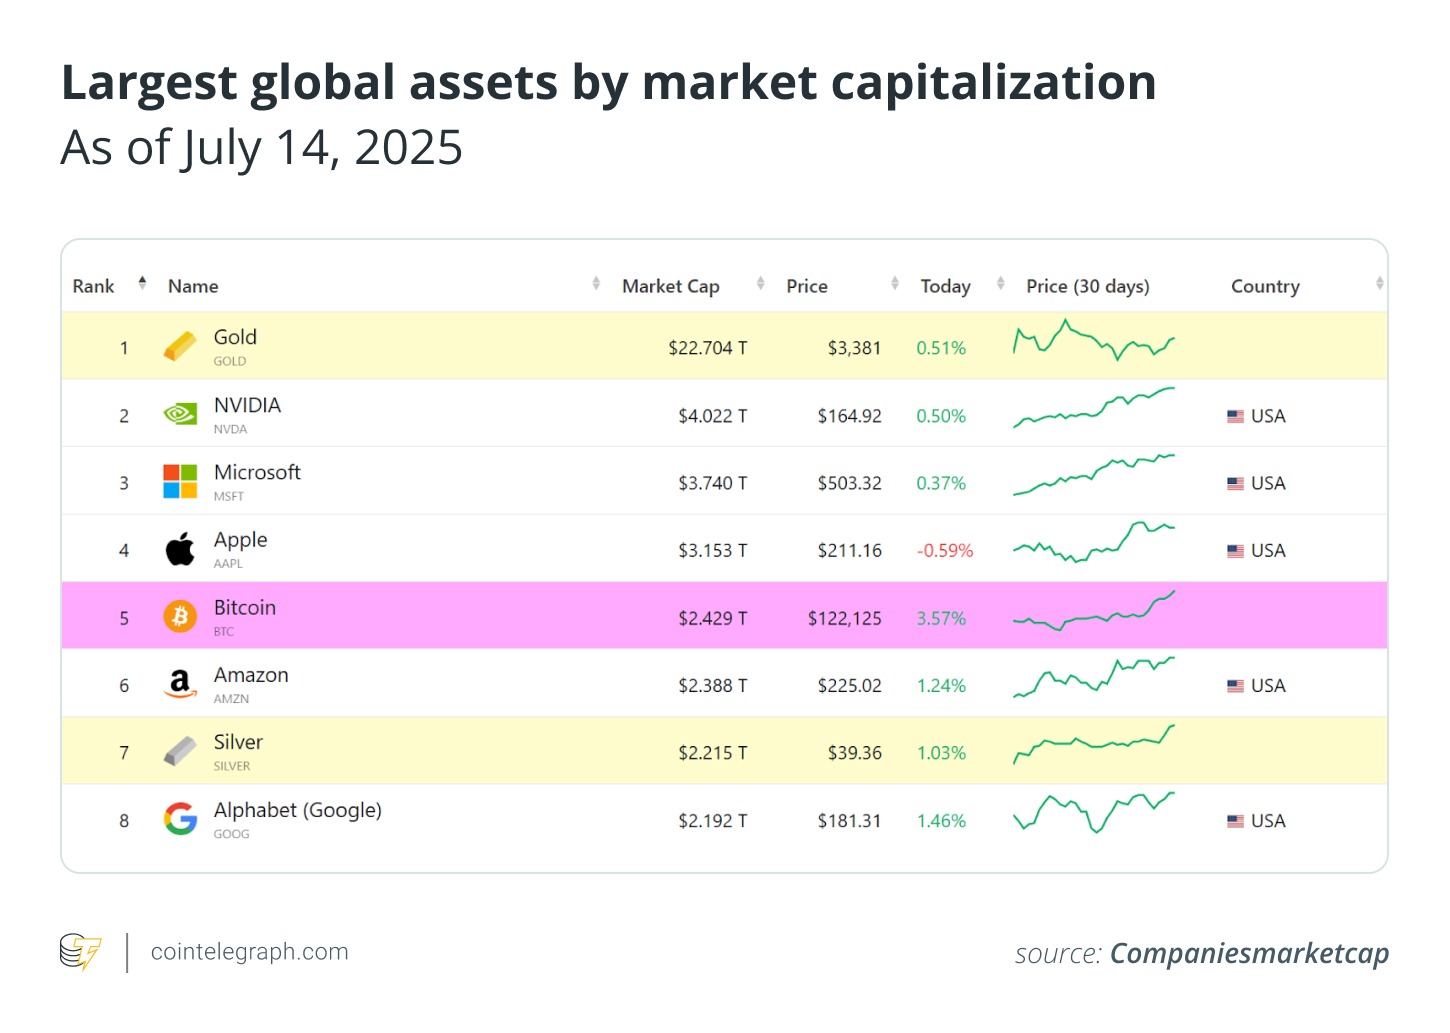Image resolution: width=1450 pixels, height=1033 pixels.
Task: Click the Silver bar icon
Action: click(x=180, y=752)
